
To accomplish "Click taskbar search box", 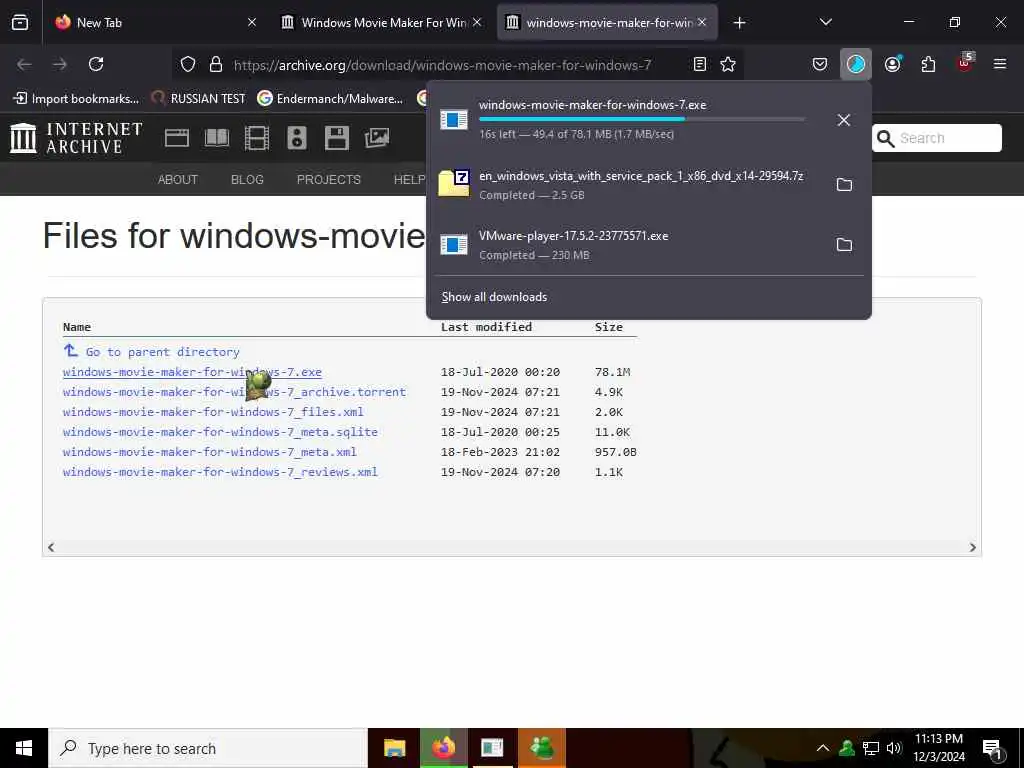I will click(x=208, y=748).
